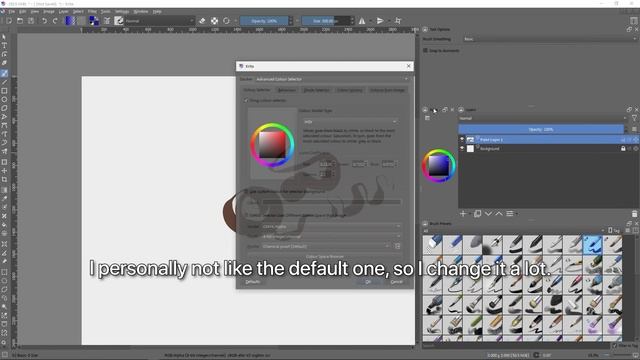Click the Defaults button in dialog
This screenshot has height=360, width=640.
(253, 282)
